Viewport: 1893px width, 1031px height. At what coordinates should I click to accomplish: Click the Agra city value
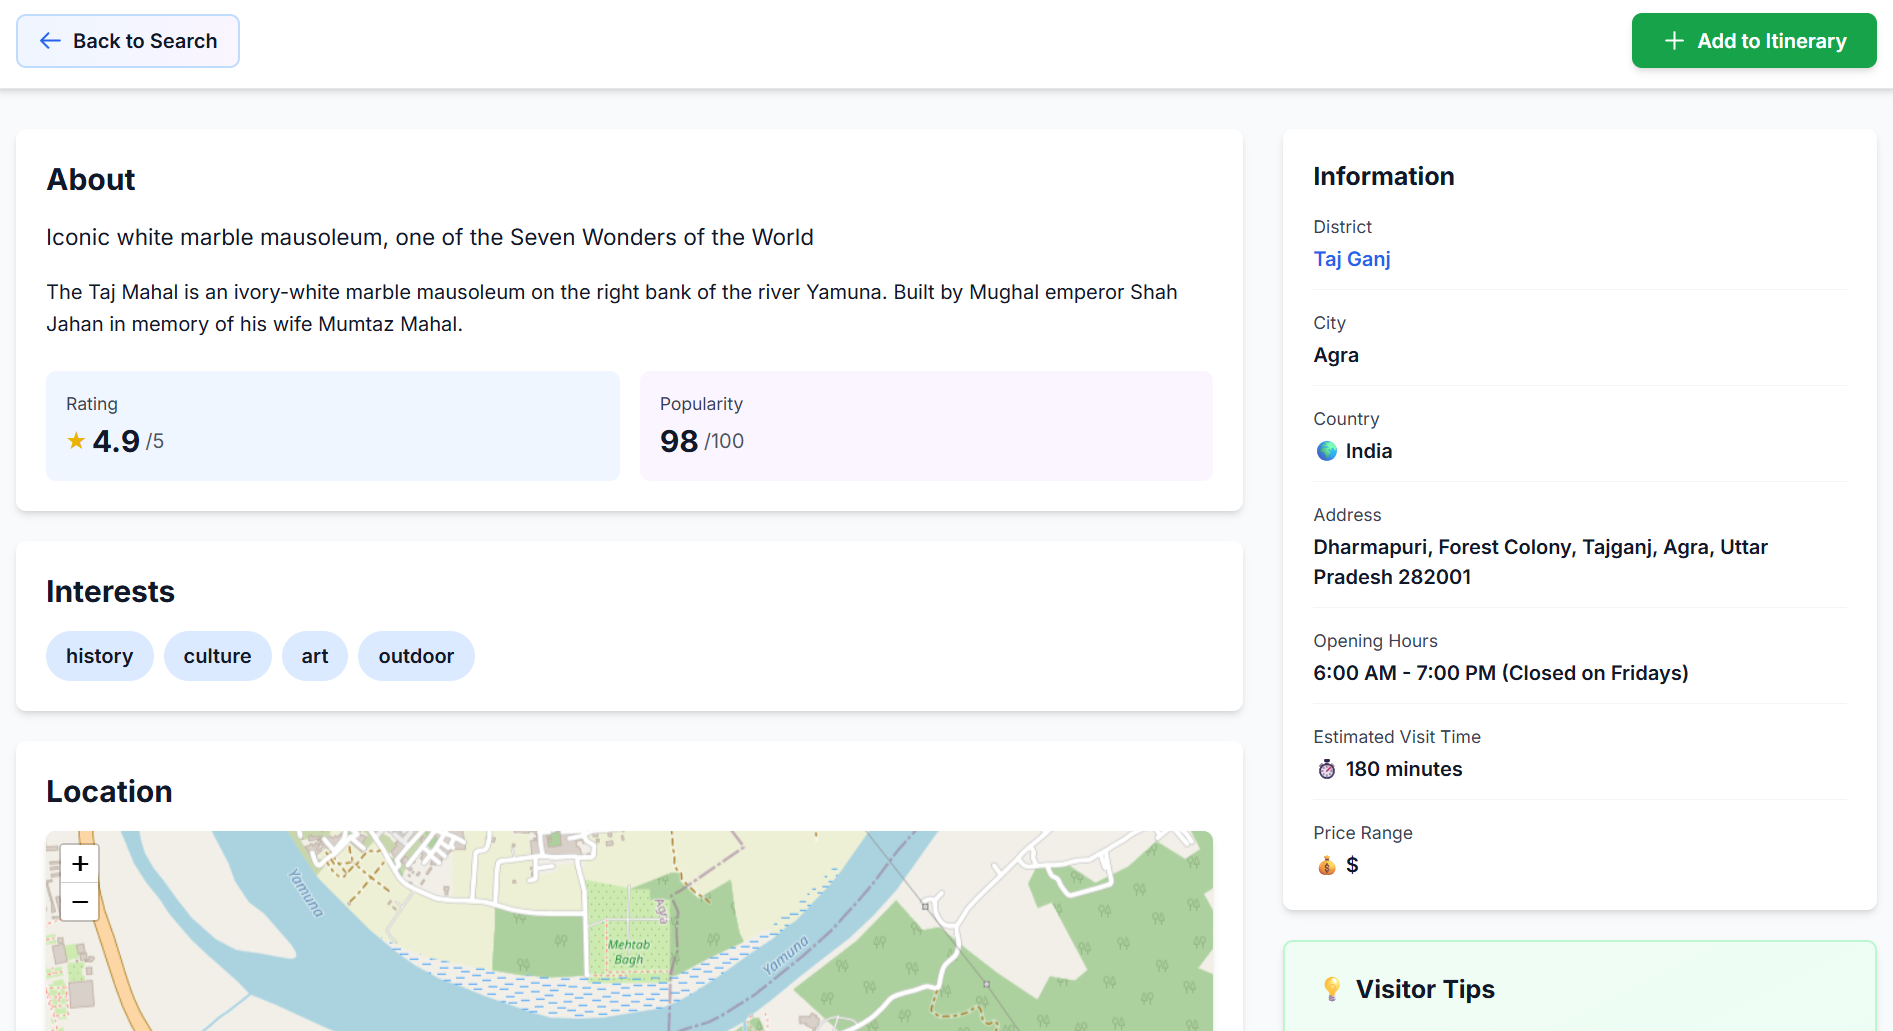pyautogui.click(x=1336, y=355)
